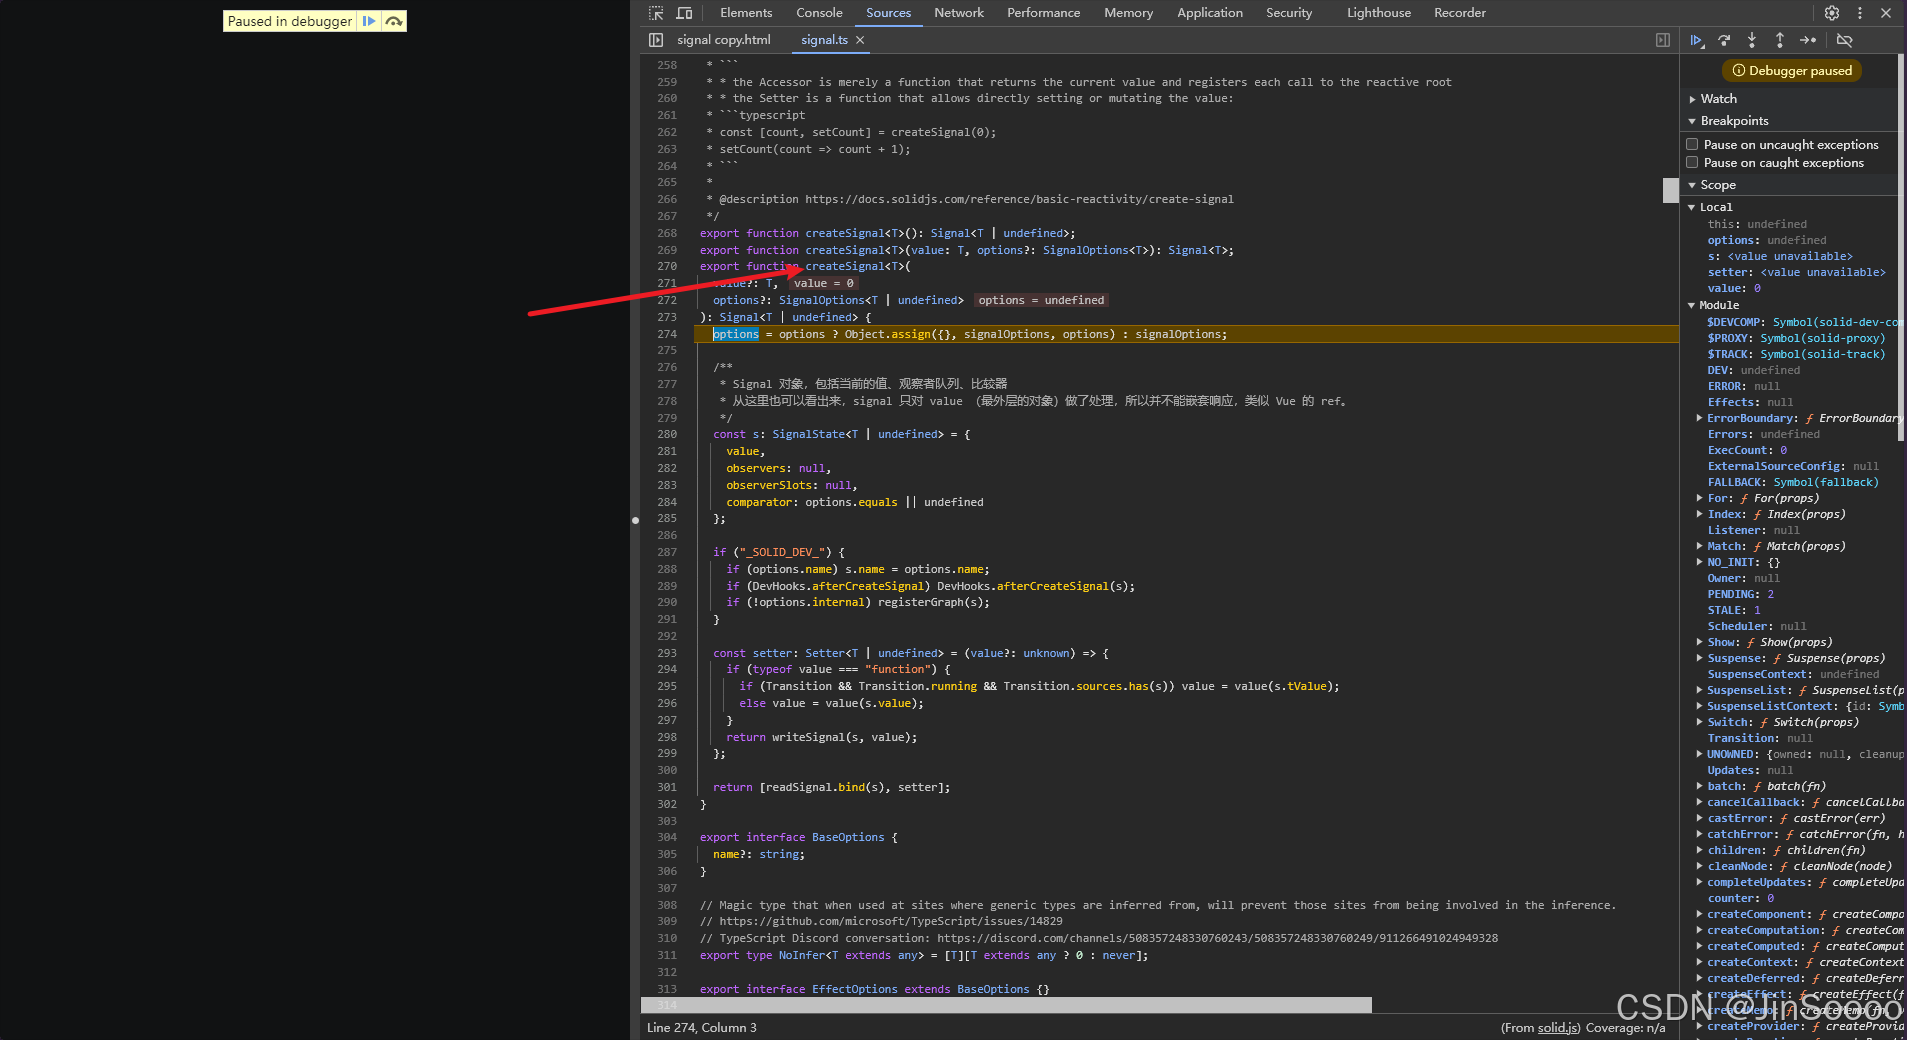The height and width of the screenshot is (1040, 1907).
Task: Toggle the device toolbar icon
Action: [x=685, y=13]
